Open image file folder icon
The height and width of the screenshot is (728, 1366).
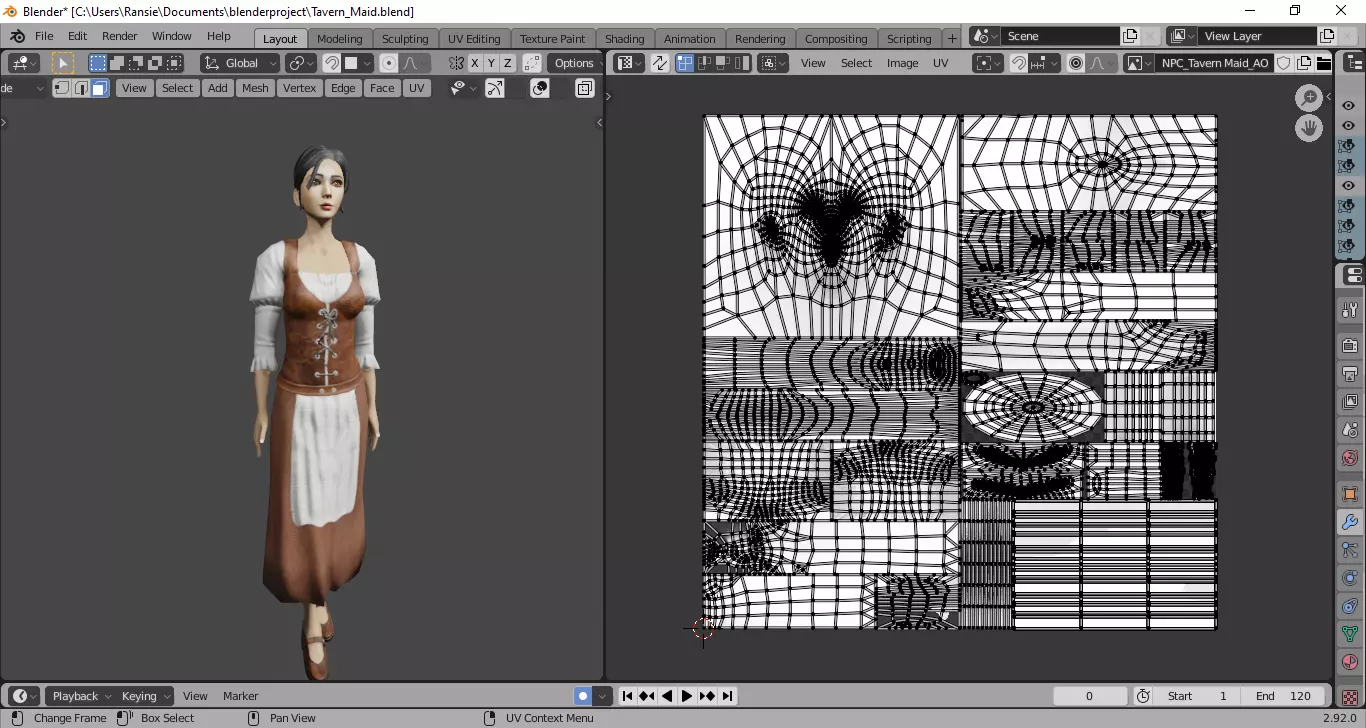click(1324, 63)
